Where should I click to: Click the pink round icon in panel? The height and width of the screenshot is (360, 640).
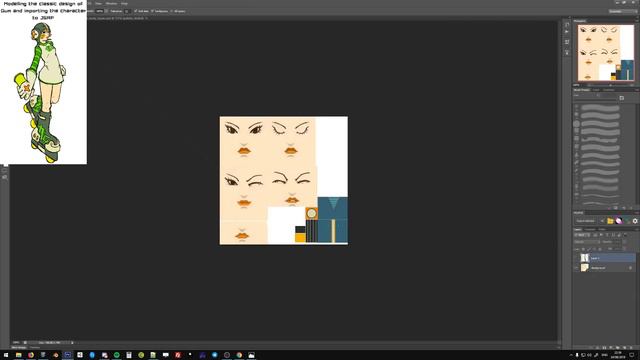pos(619,221)
